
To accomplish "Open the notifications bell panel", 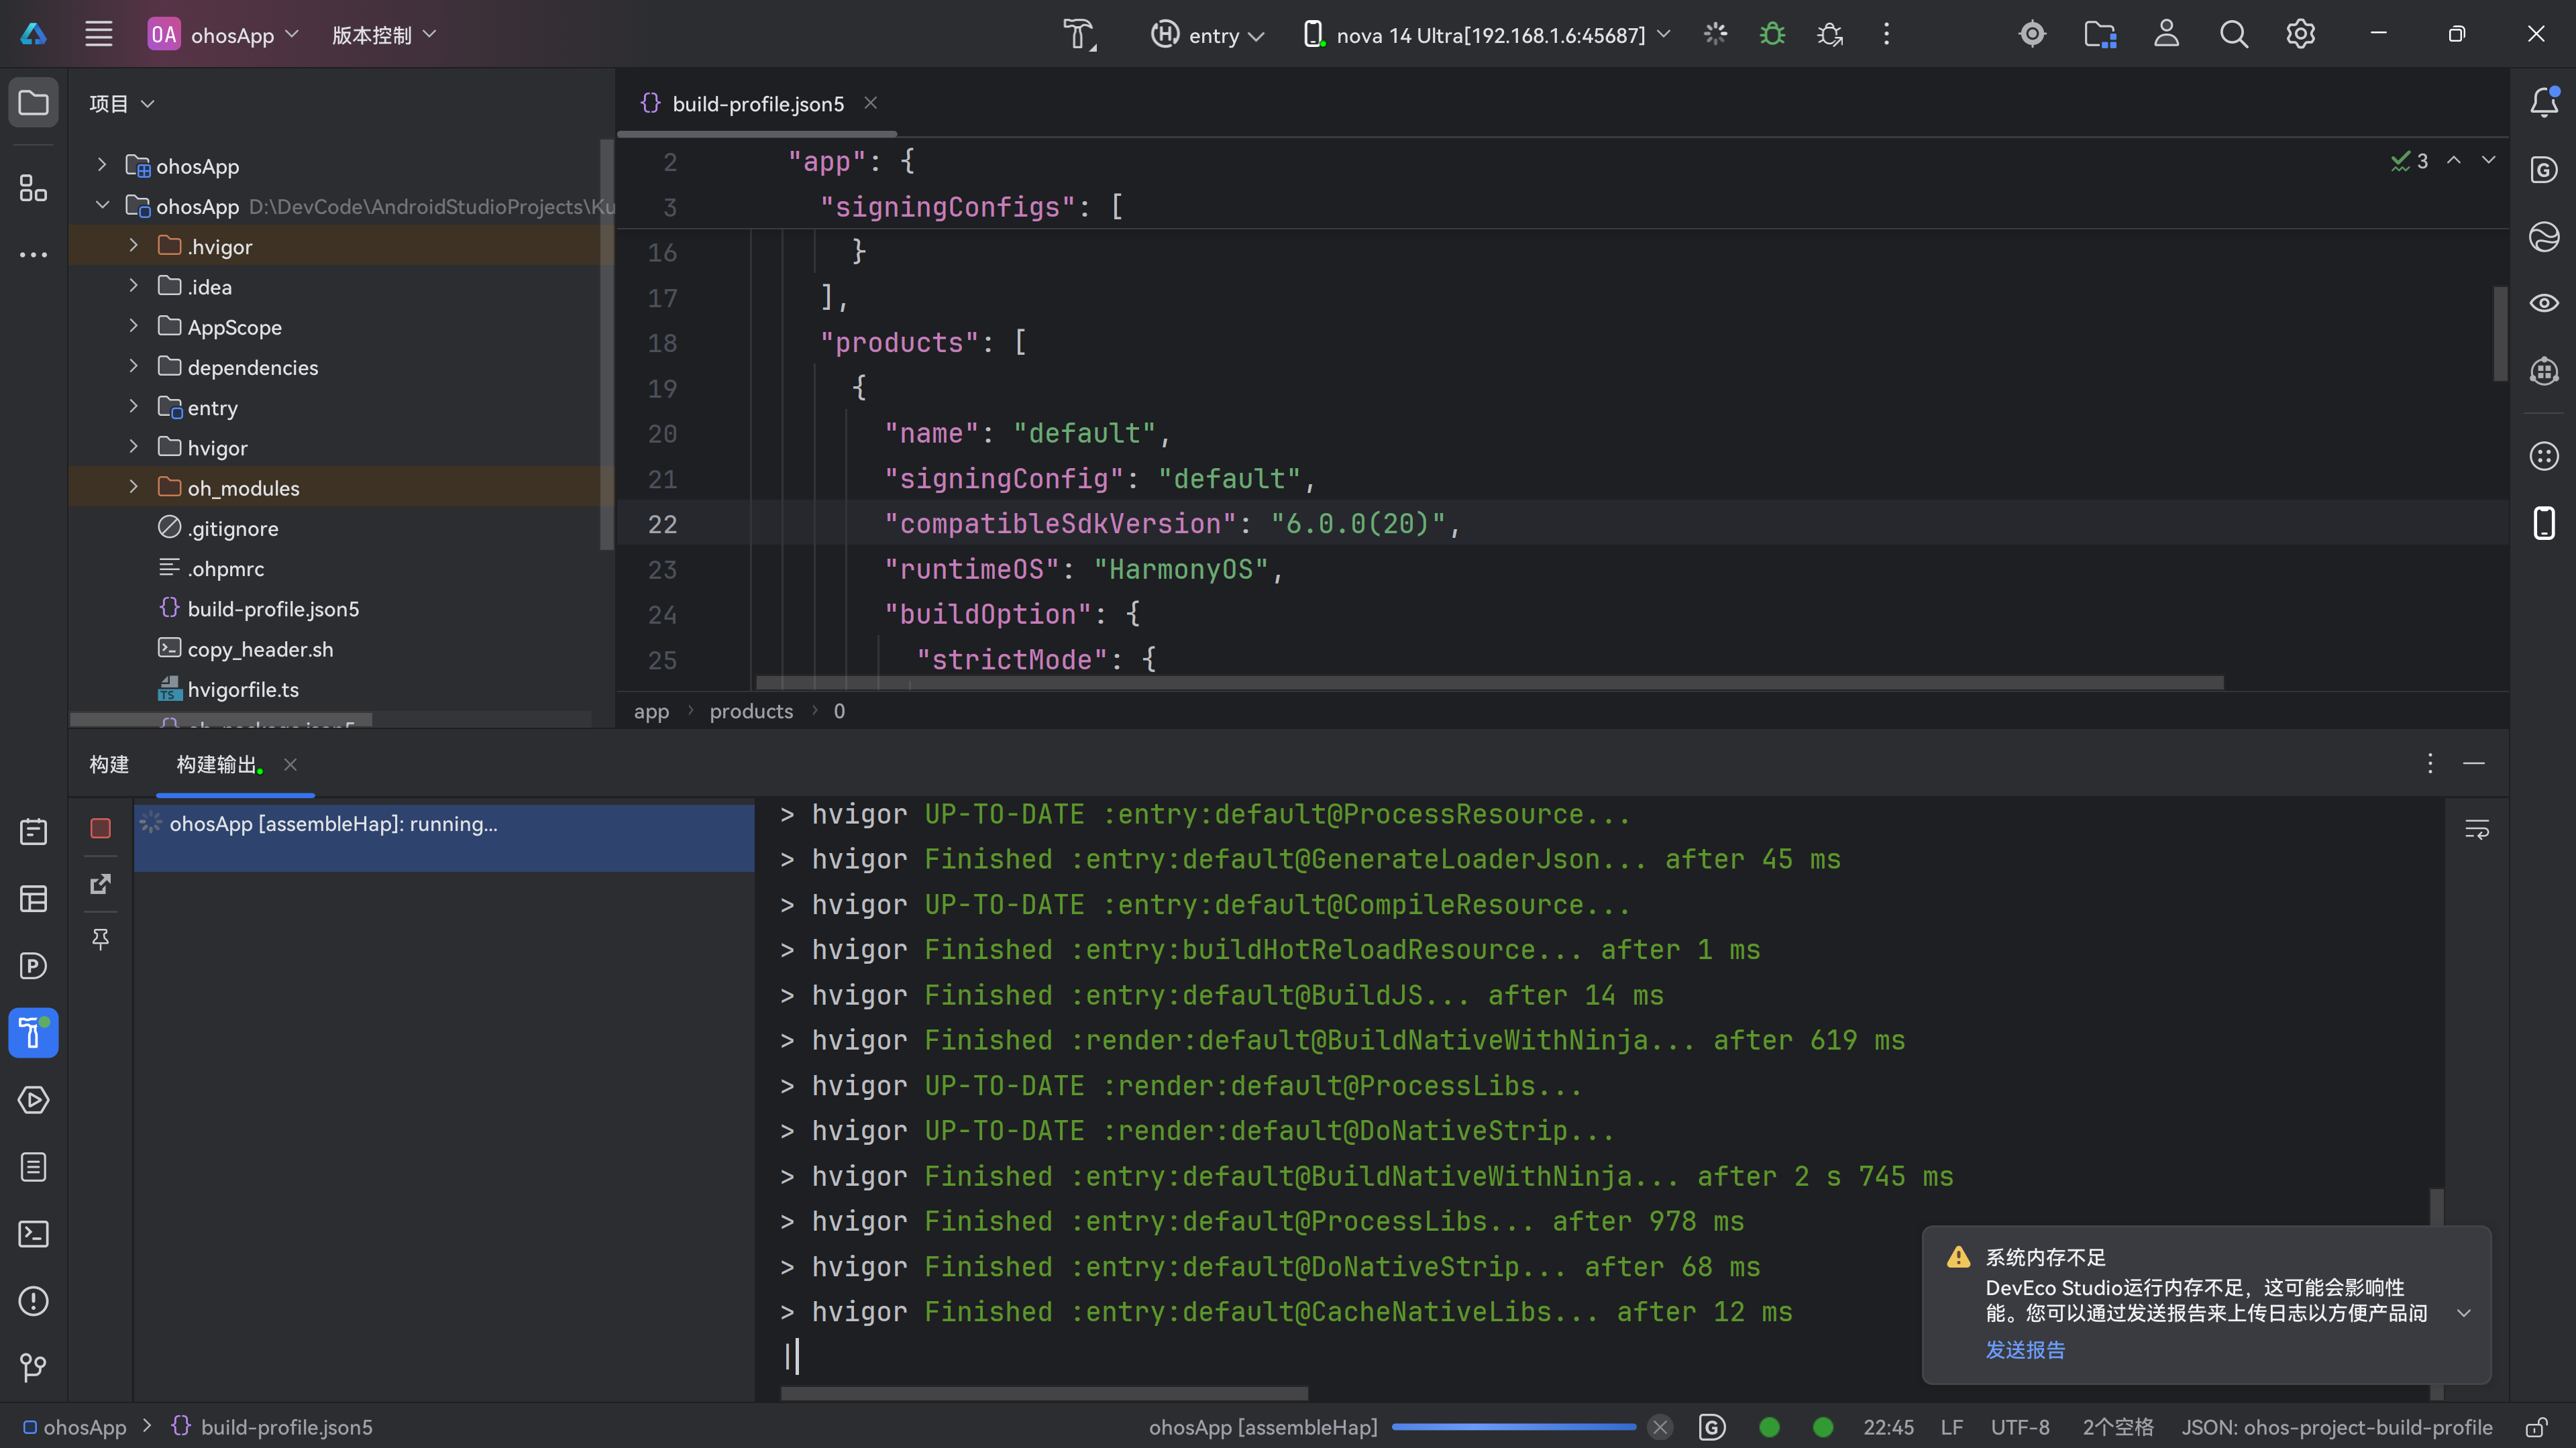I will tap(2543, 102).
